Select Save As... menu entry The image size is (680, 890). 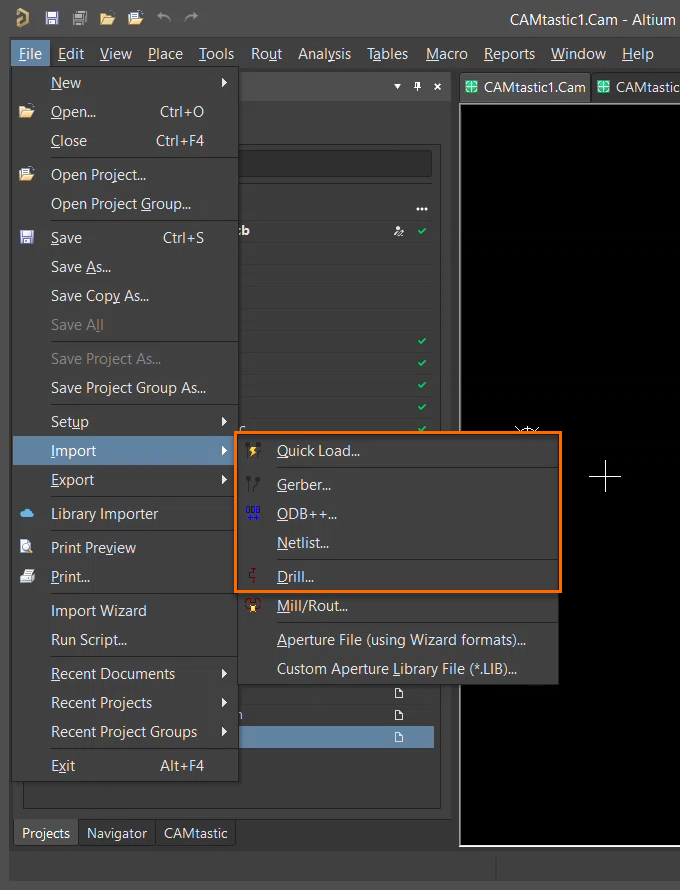[125, 267]
